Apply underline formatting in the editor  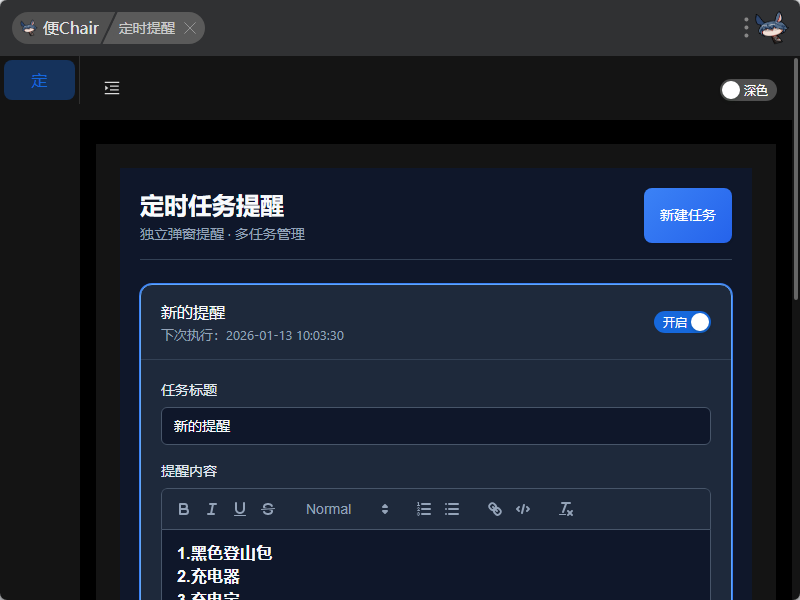[x=240, y=509]
